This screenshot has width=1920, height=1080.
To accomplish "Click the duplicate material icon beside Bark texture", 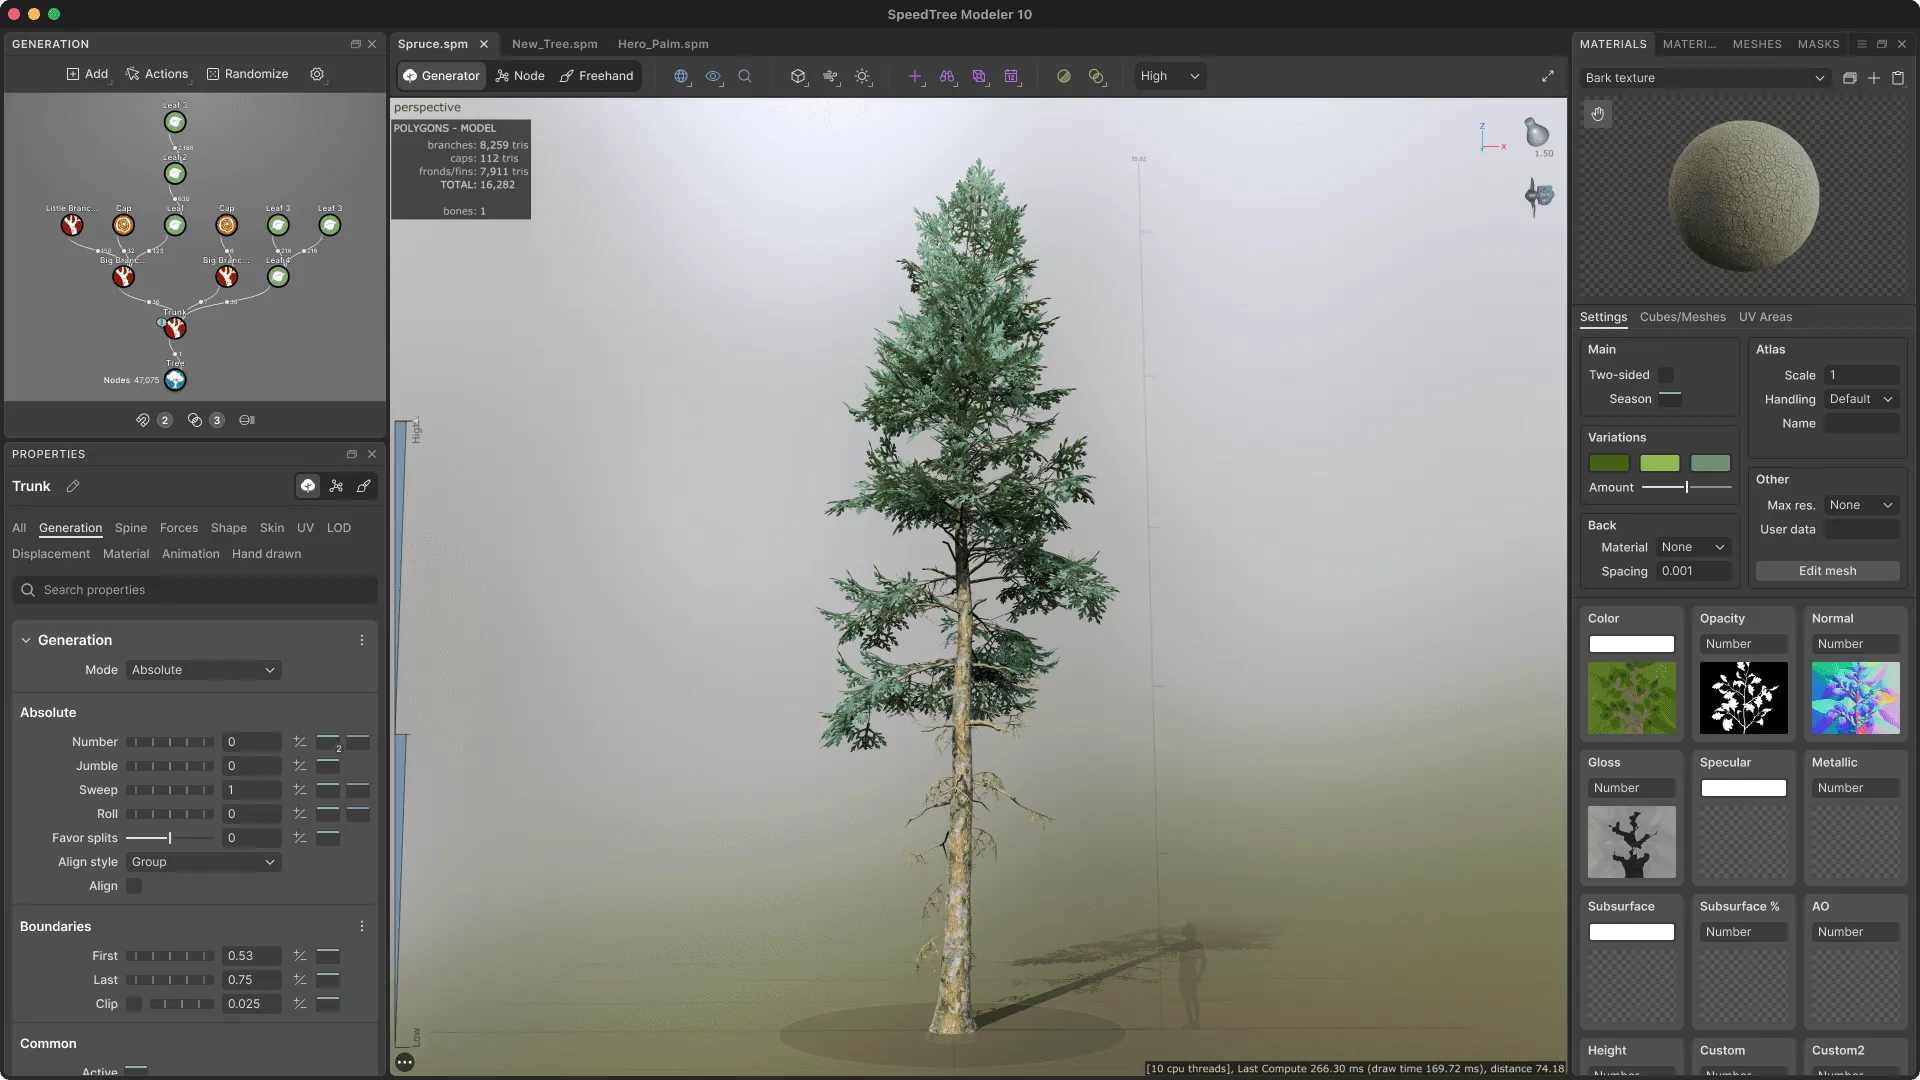I will pos(1850,78).
